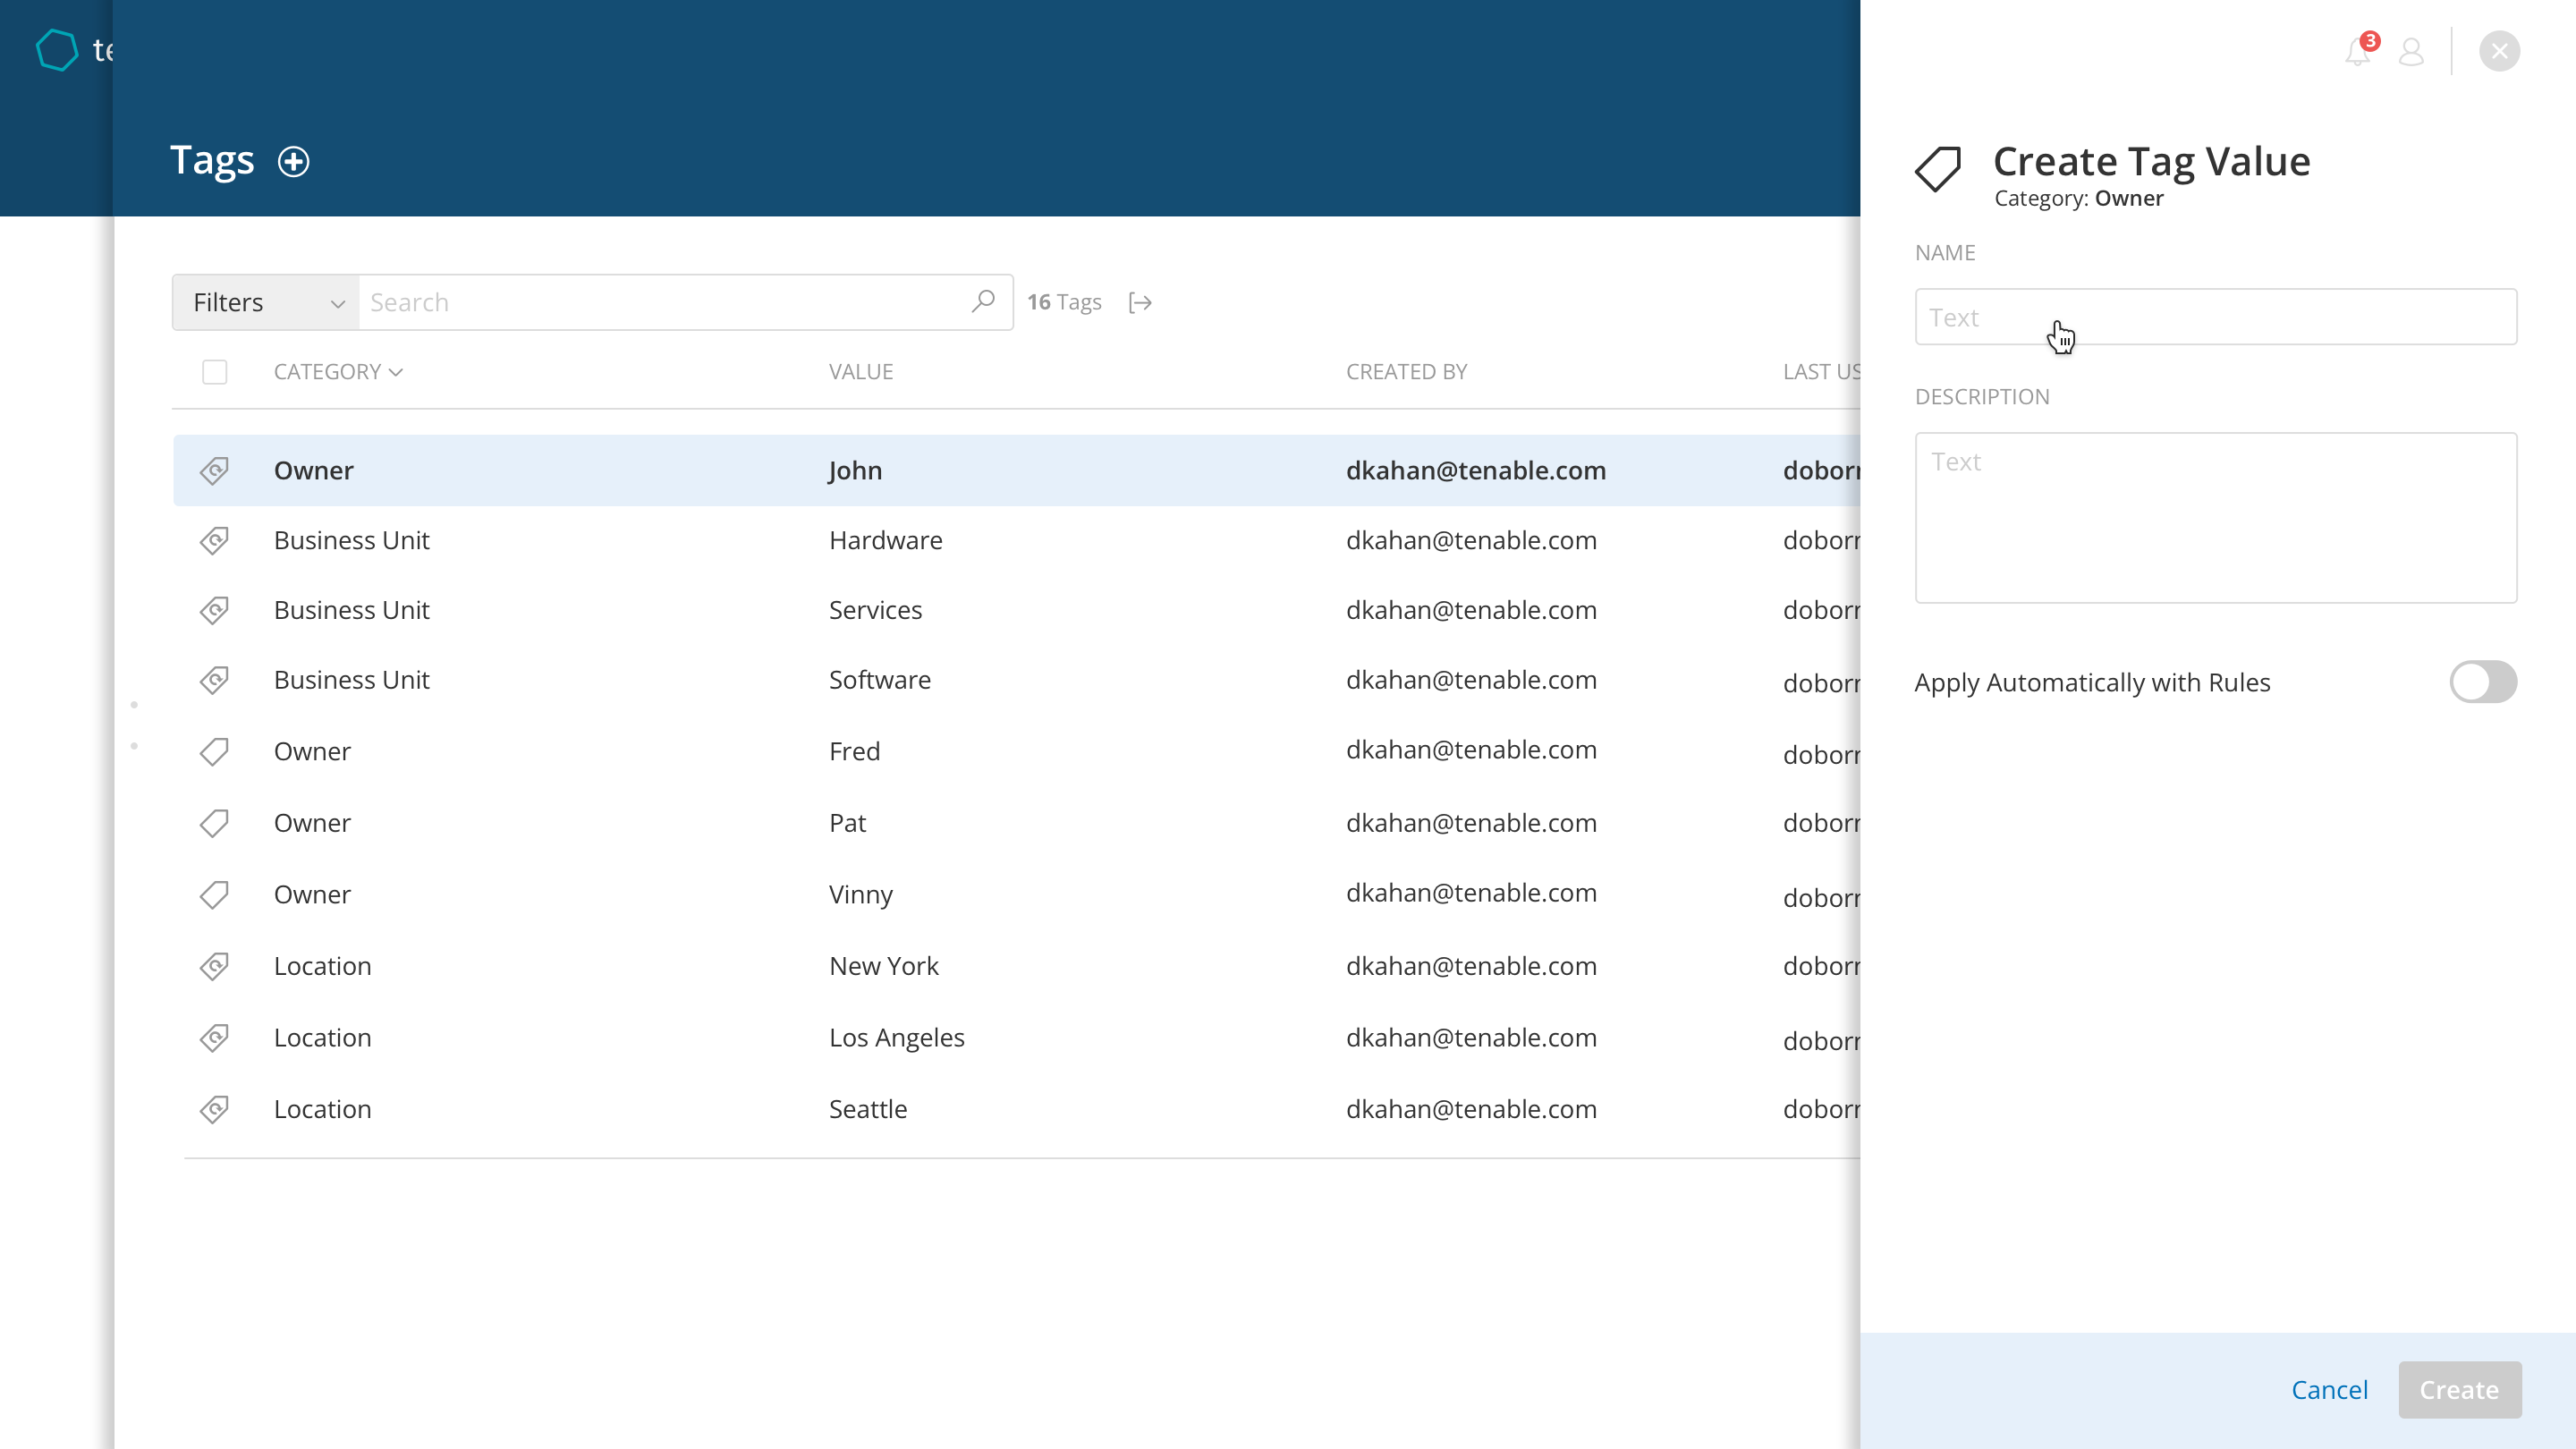Close the Create Tag Value panel
The height and width of the screenshot is (1449, 2576).
click(x=2499, y=52)
